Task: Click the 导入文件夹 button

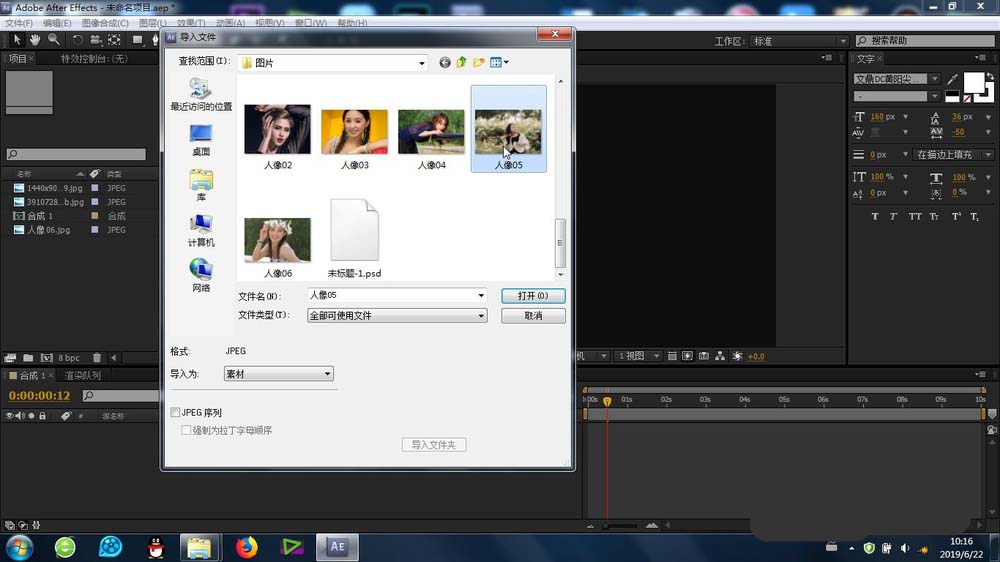Action: pos(434,445)
